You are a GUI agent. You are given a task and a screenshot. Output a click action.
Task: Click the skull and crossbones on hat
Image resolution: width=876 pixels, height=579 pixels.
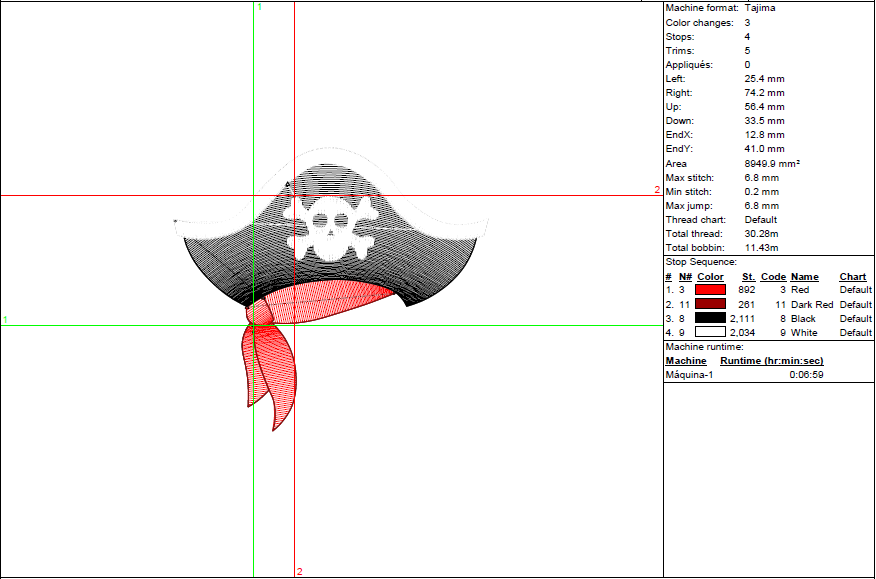pos(329,224)
